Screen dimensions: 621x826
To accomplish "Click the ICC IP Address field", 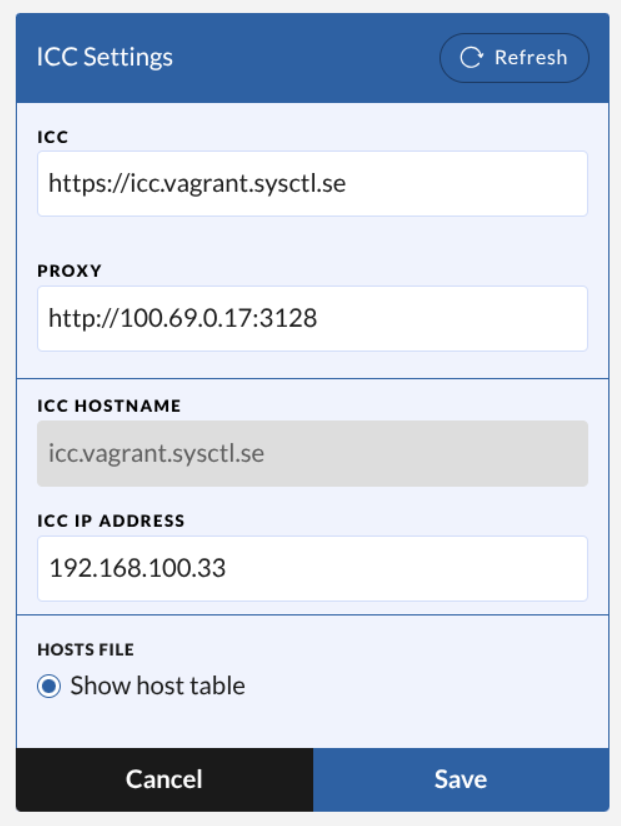I will (x=312, y=568).
